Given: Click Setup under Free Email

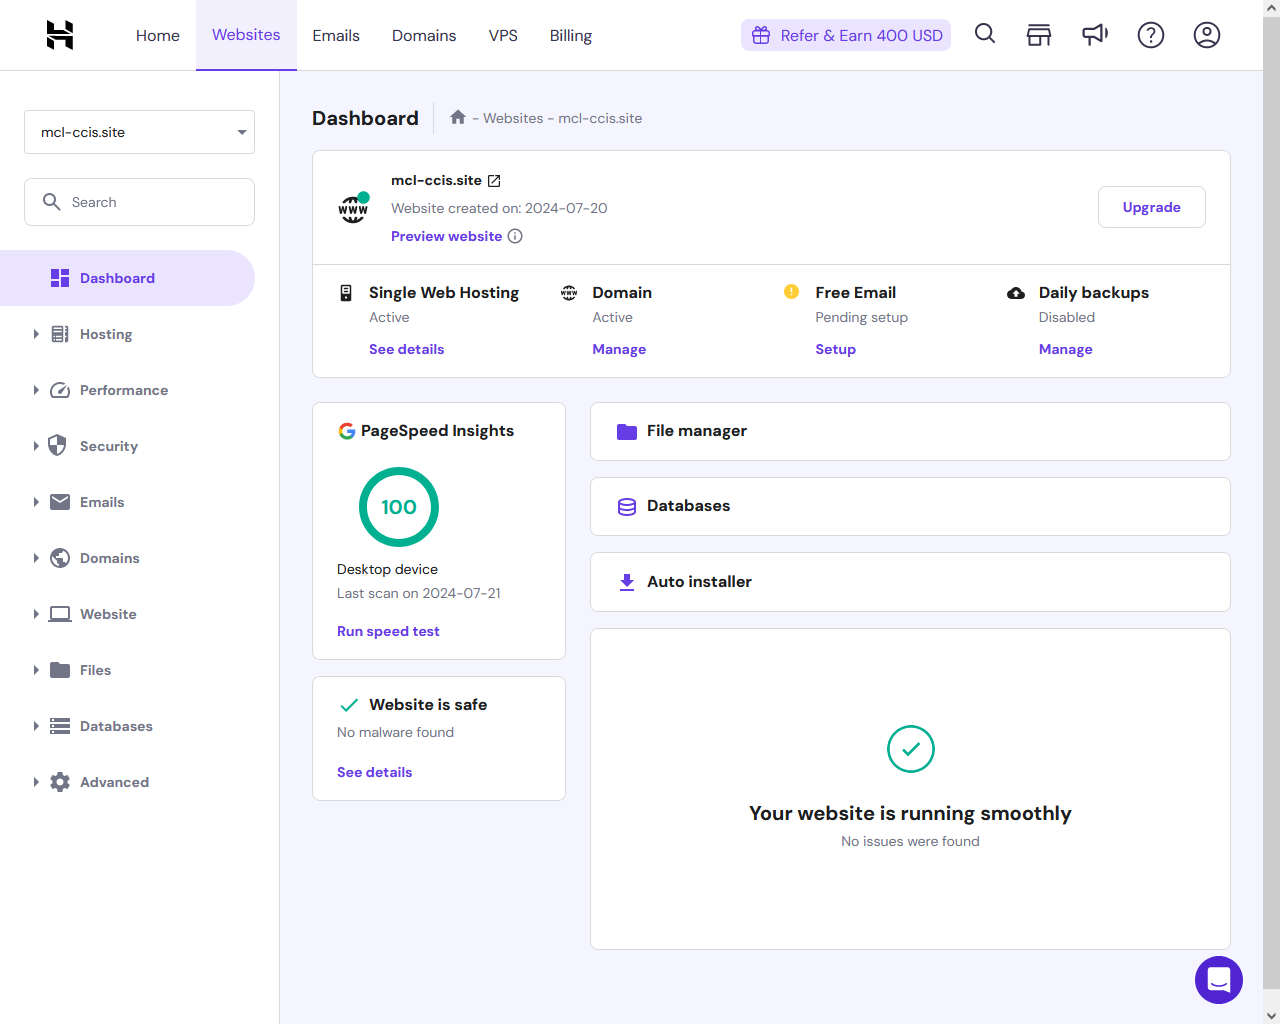Looking at the screenshot, I should point(835,349).
